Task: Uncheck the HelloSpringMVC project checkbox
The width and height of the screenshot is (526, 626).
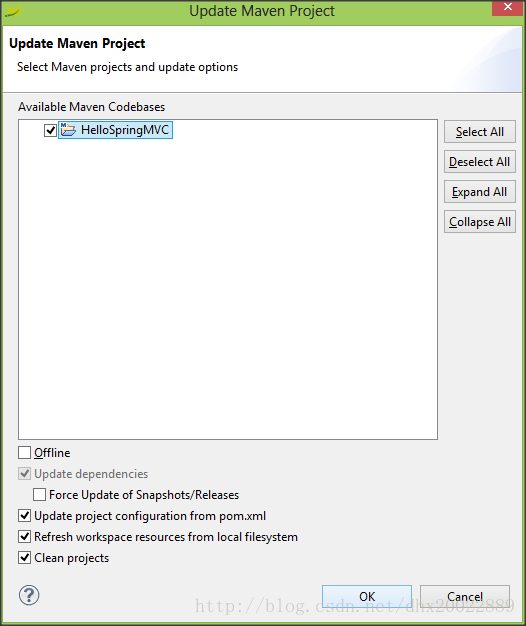Action: pyautogui.click(x=50, y=130)
